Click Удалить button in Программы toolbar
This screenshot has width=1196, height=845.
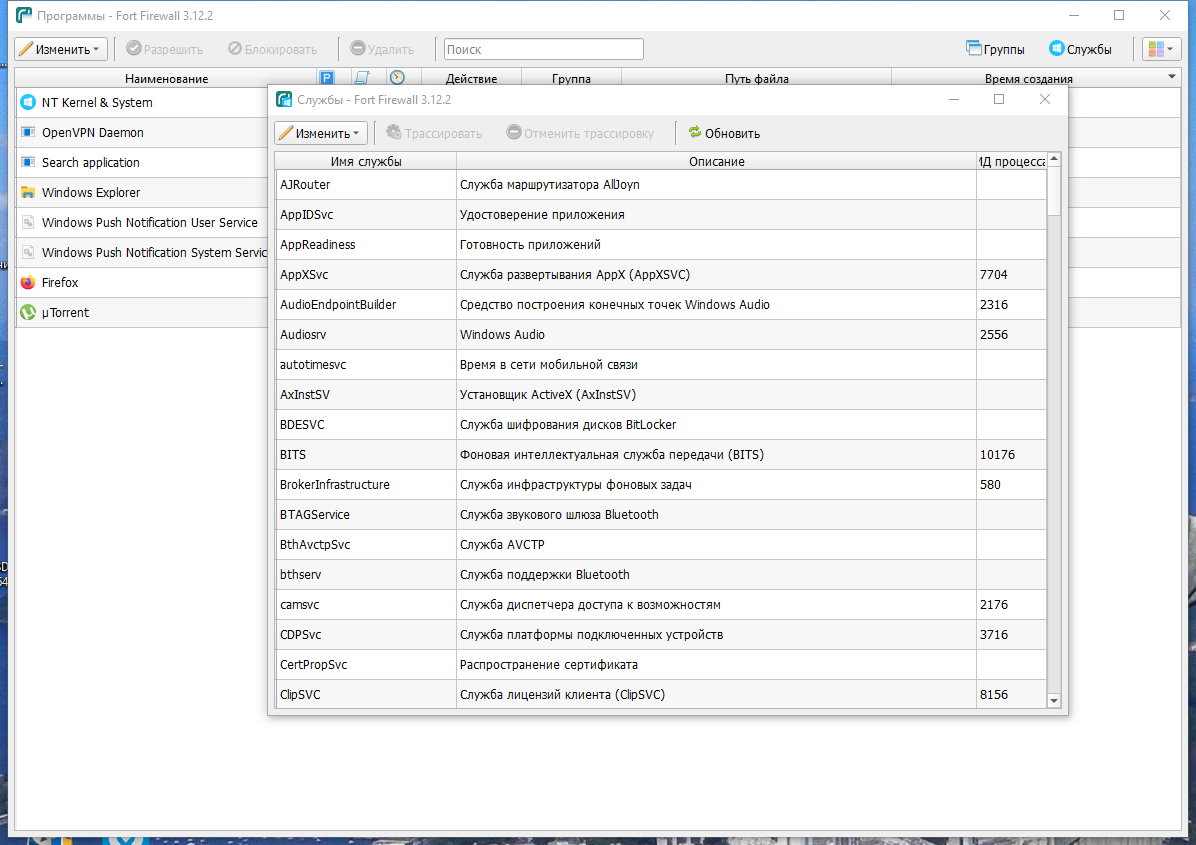[x=382, y=50]
